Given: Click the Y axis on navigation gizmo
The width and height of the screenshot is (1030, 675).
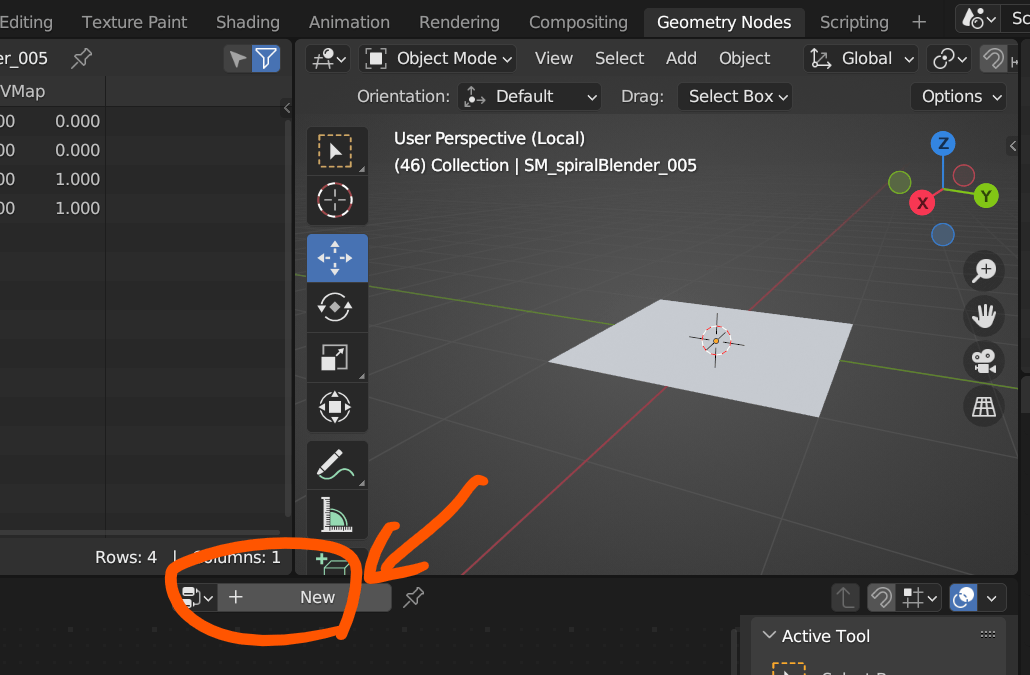Looking at the screenshot, I should click(x=986, y=196).
